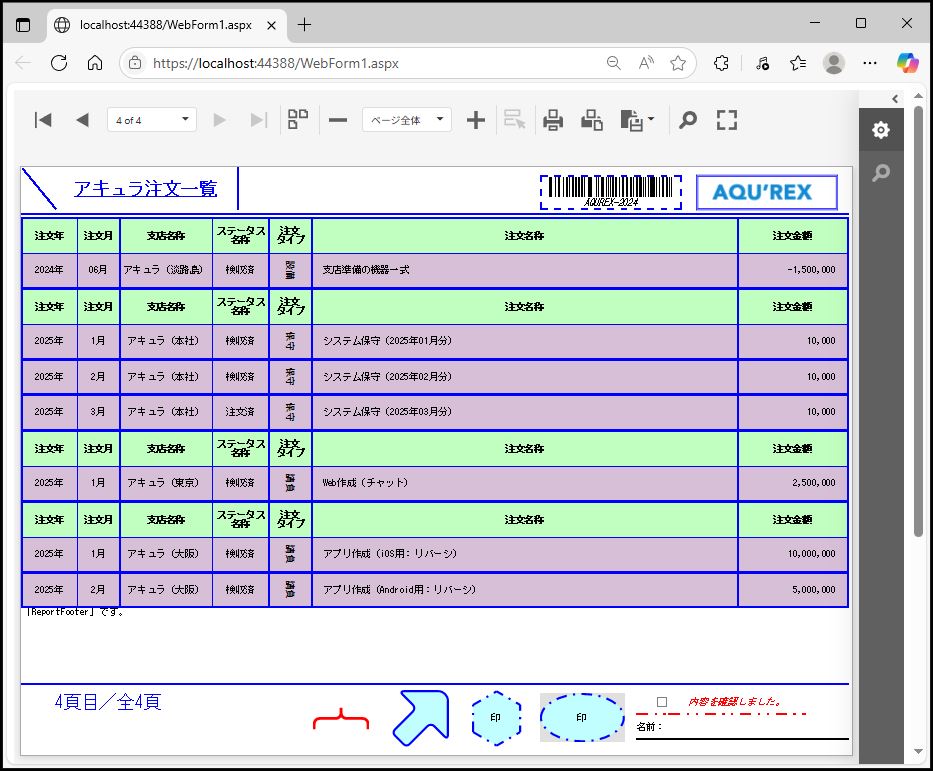Screen dimensions: 933x771
Task: Expand the ページ全体 zoom level dropdown
Action: [x=407, y=120]
